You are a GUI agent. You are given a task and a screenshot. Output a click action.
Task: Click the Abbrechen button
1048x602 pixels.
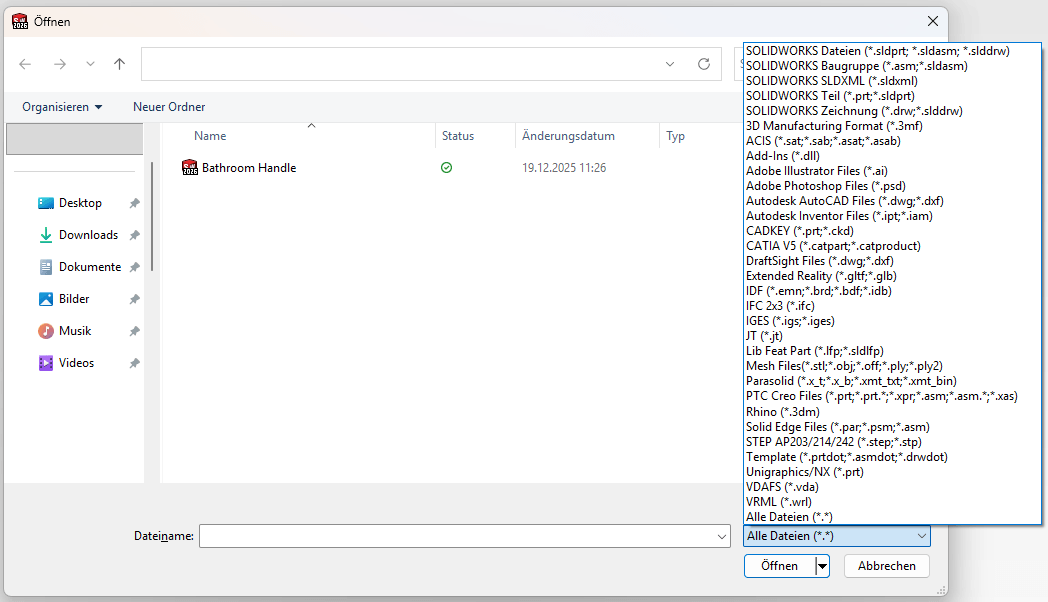tap(886, 566)
